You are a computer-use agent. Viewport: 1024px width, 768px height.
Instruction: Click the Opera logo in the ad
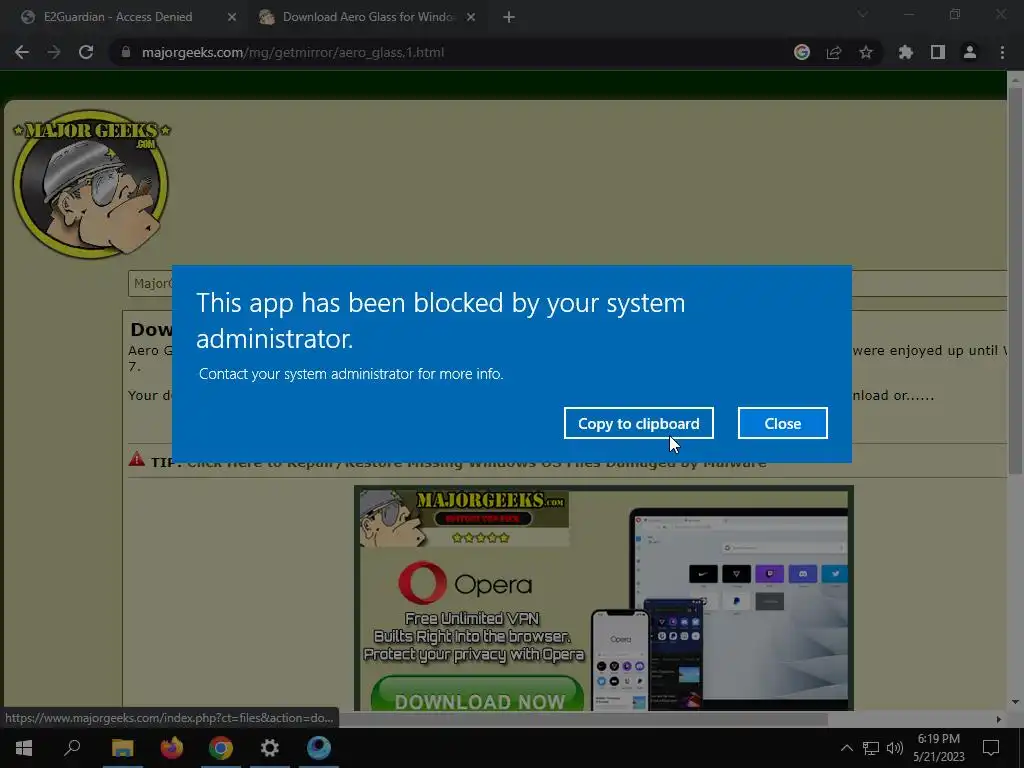(x=465, y=583)
